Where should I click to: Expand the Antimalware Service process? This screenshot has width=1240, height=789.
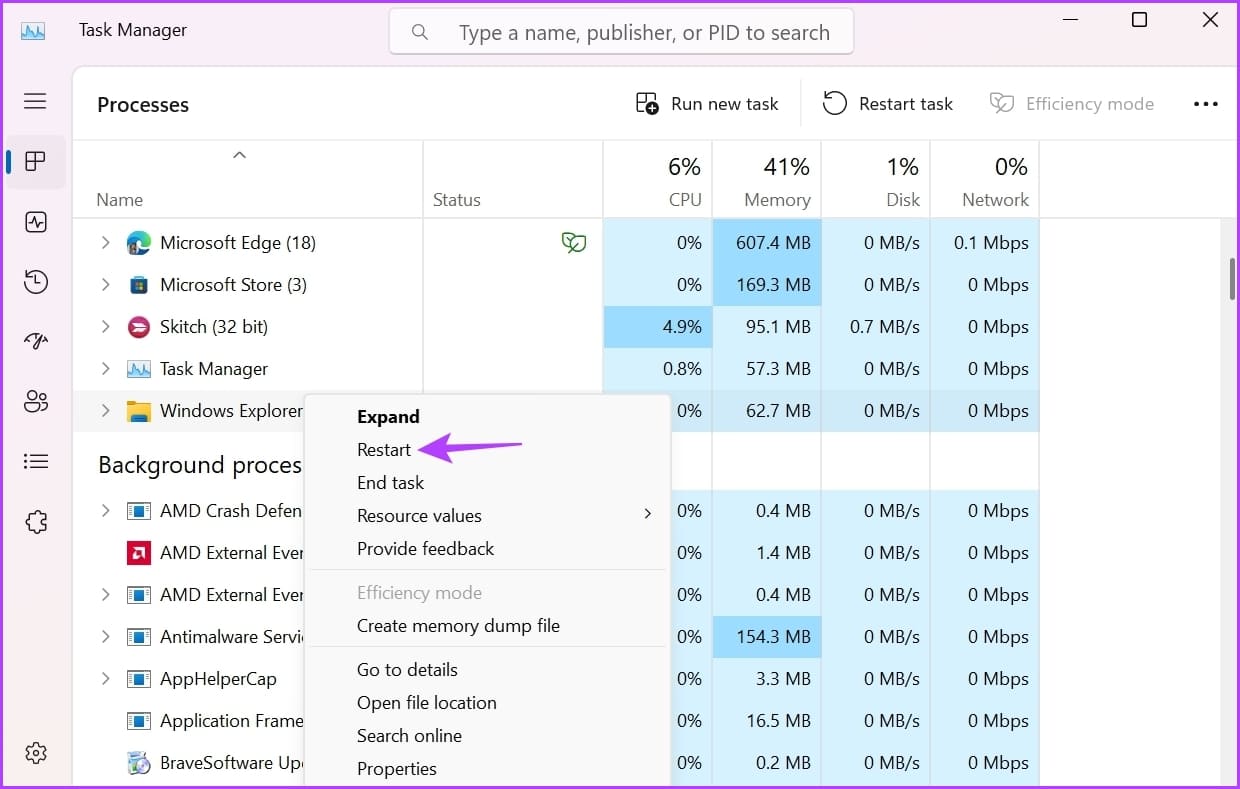[x=105, y=637]
